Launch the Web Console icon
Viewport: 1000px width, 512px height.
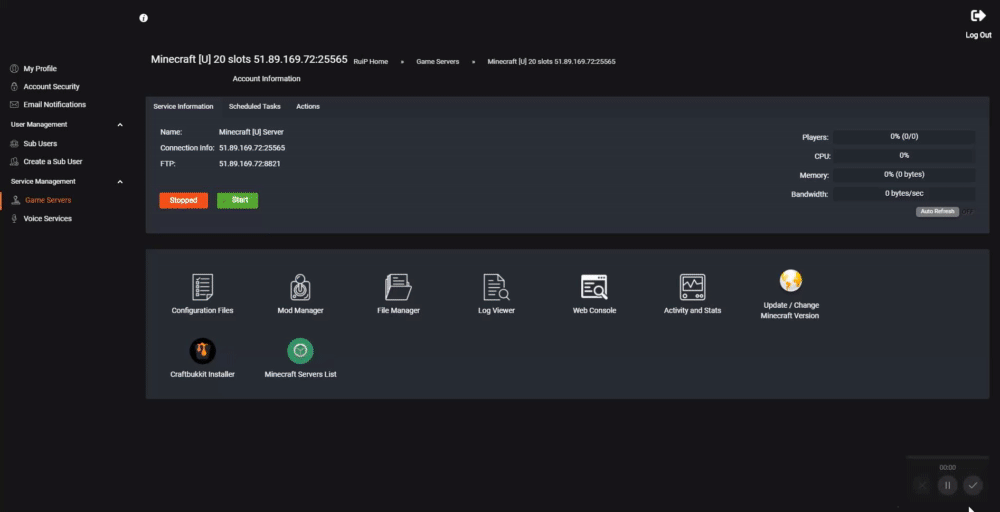click(x=594, y=287)
